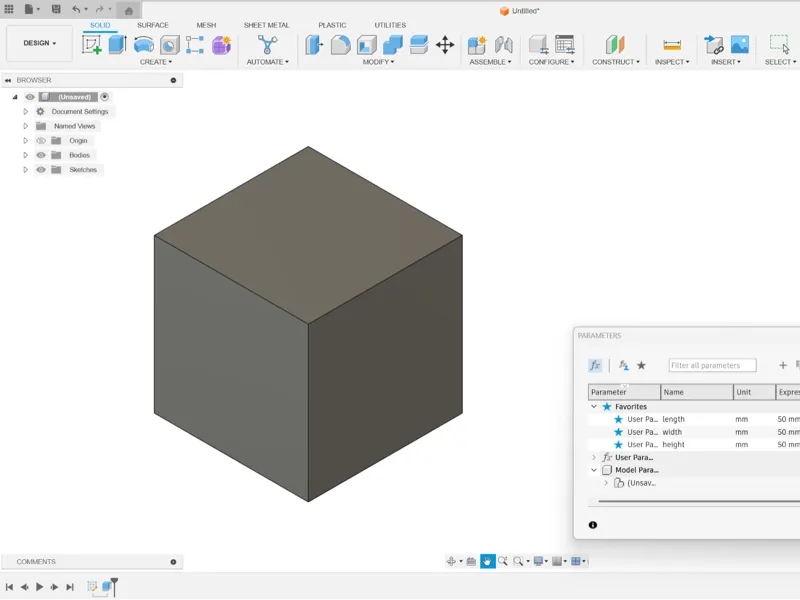Open the DESIGN workspace dropdown

pos(39,43)
